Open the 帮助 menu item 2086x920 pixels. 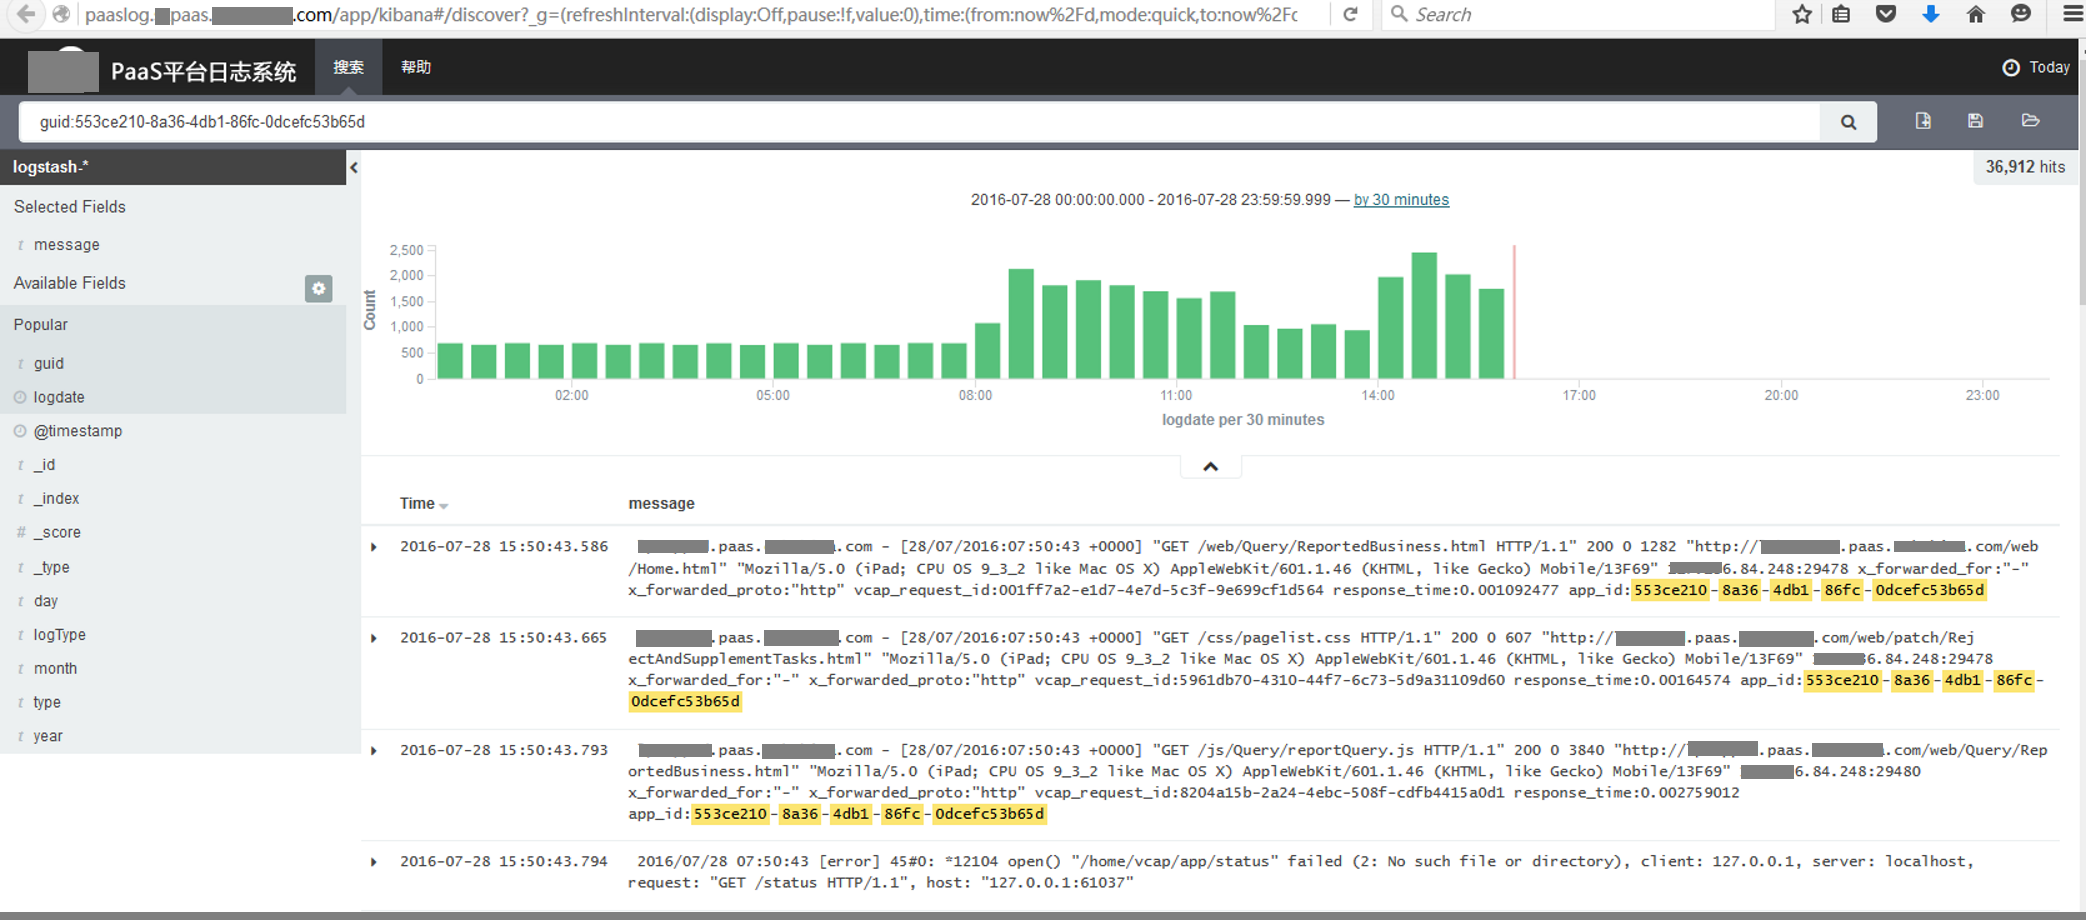(x=416, y=67)
